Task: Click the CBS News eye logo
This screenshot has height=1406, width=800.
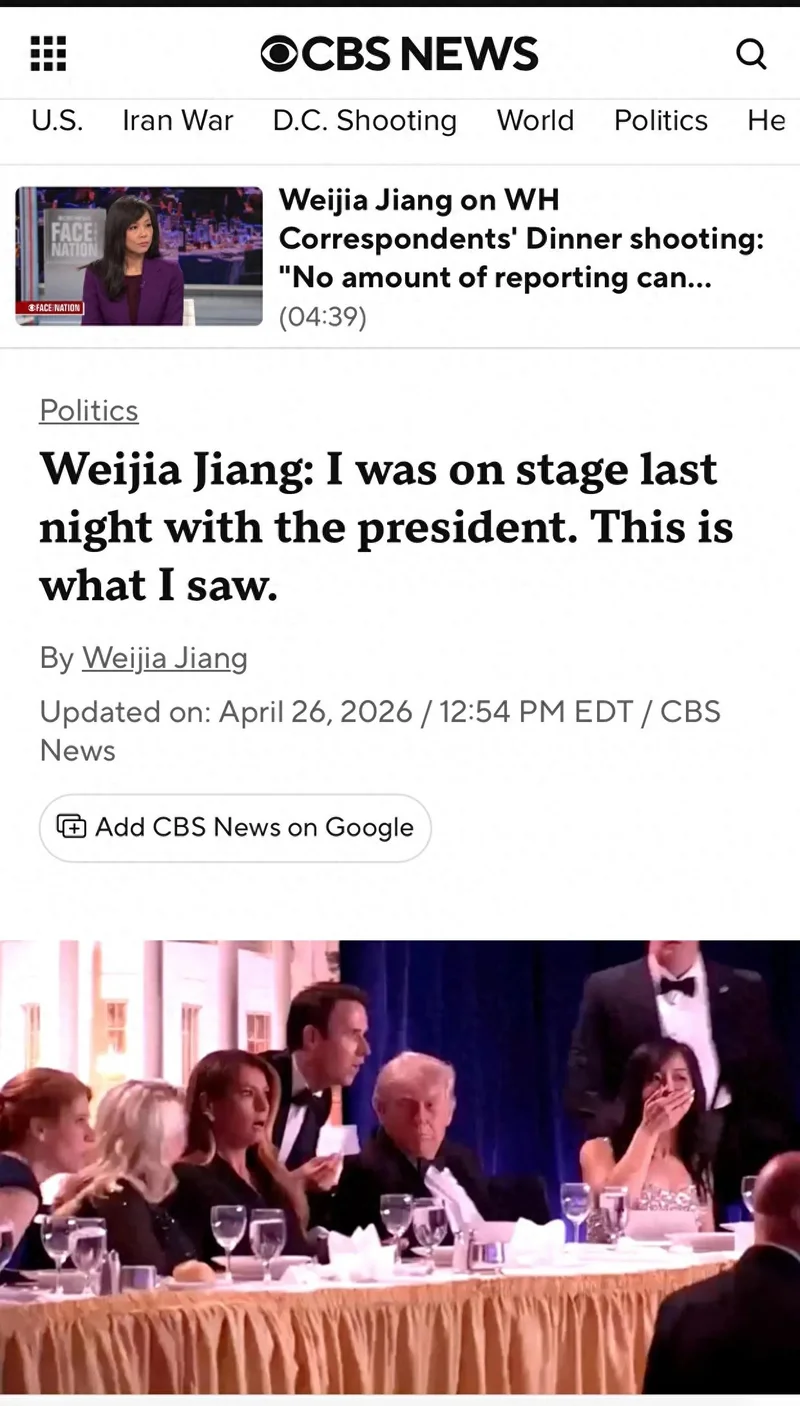Action: [x=280, y=53]
